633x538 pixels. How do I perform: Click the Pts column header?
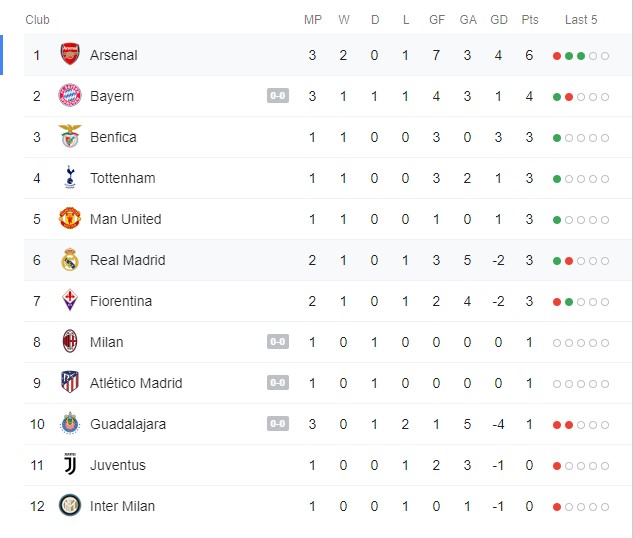point(530,19)
